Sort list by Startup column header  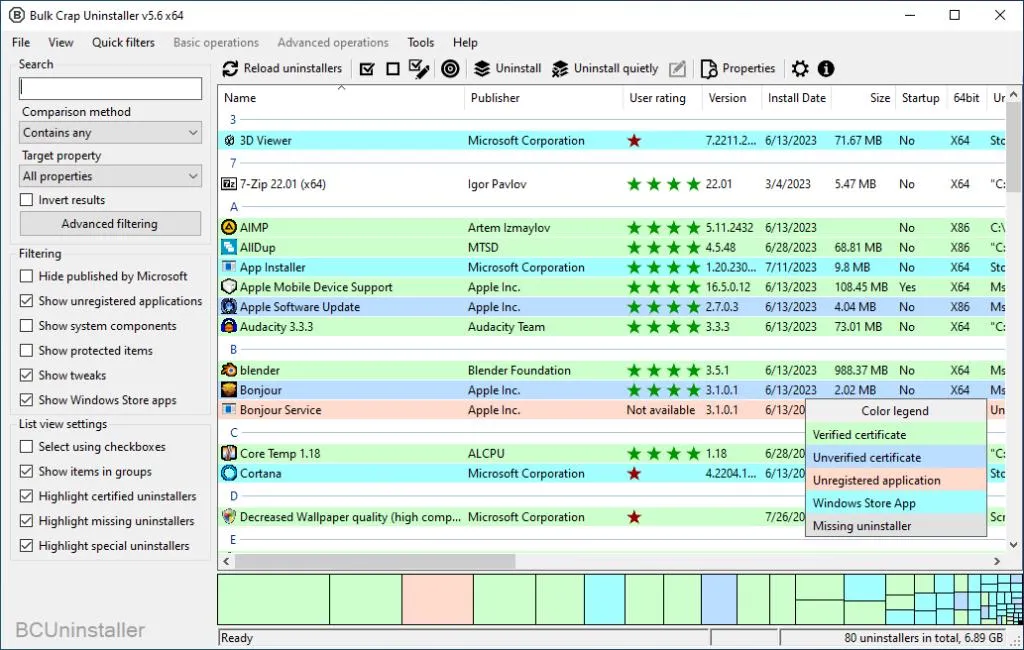(x=920, y=98)
